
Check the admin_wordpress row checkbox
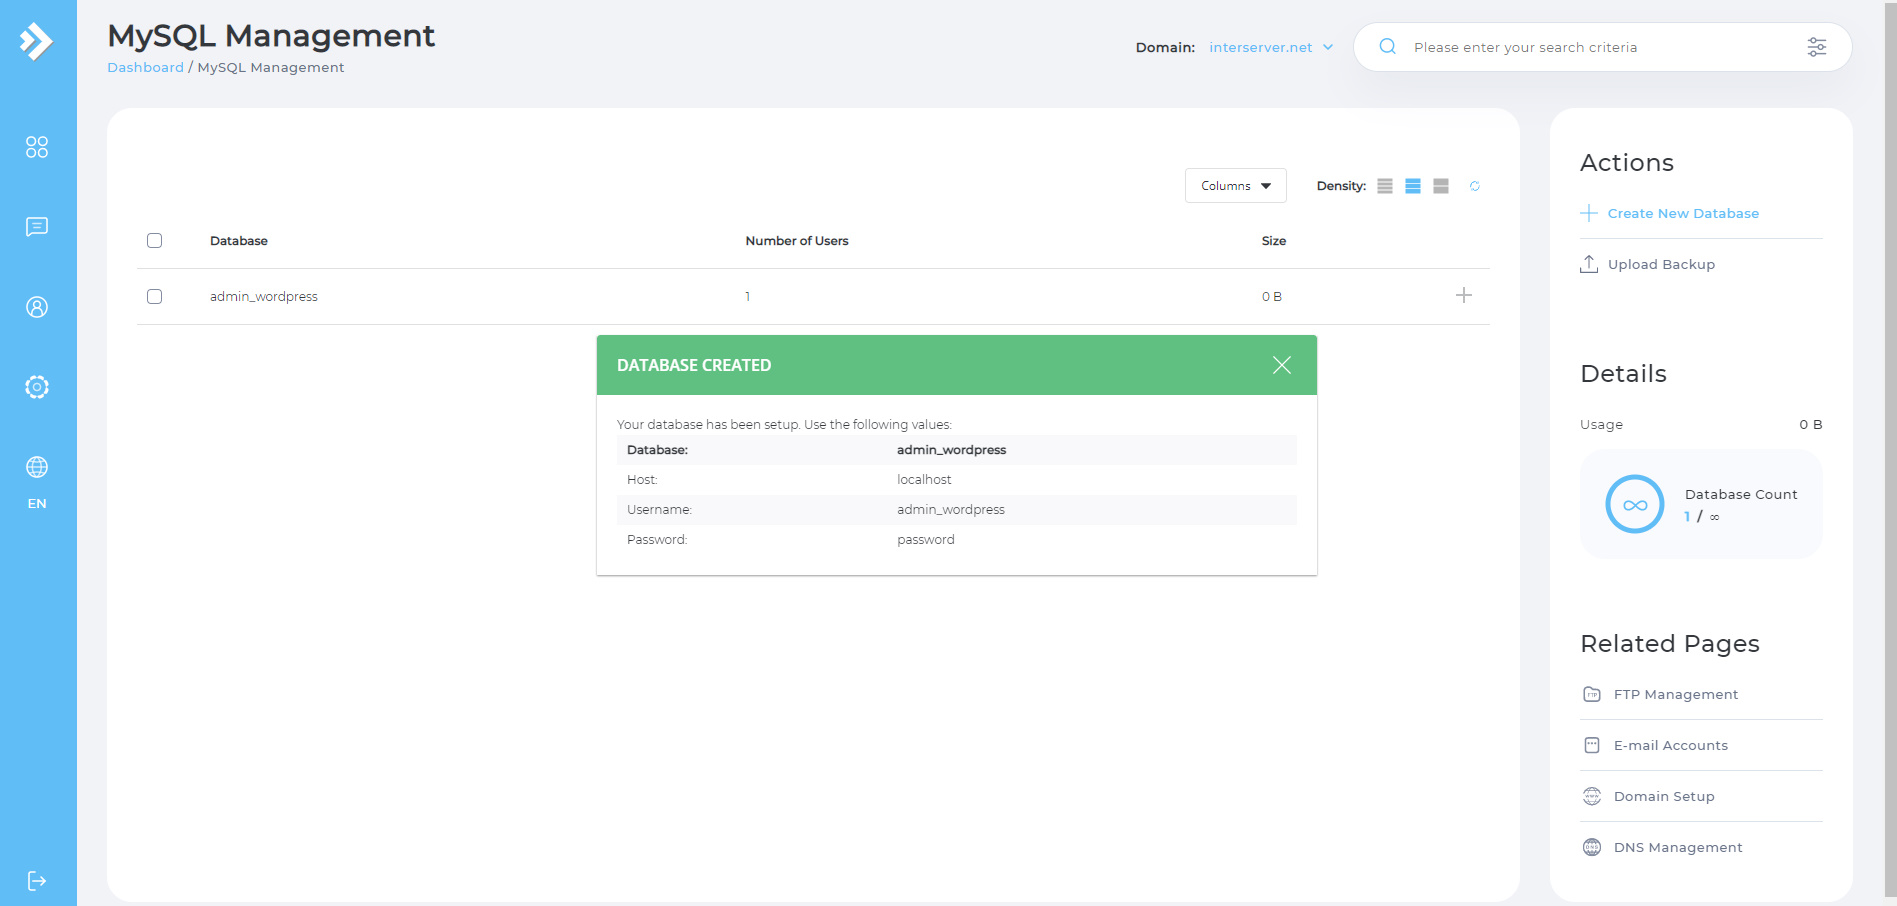154,296
